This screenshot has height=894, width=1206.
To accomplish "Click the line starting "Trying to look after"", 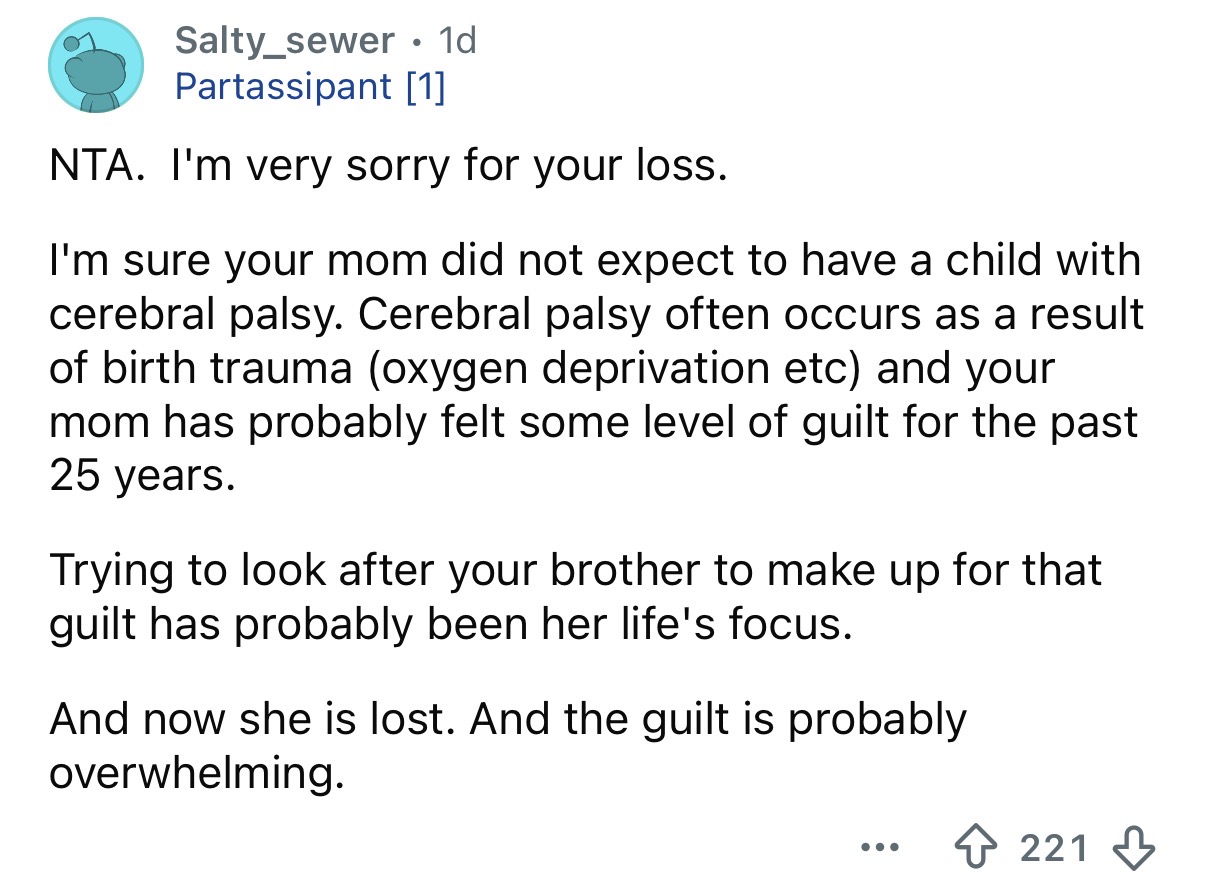I will coord(575,569).
